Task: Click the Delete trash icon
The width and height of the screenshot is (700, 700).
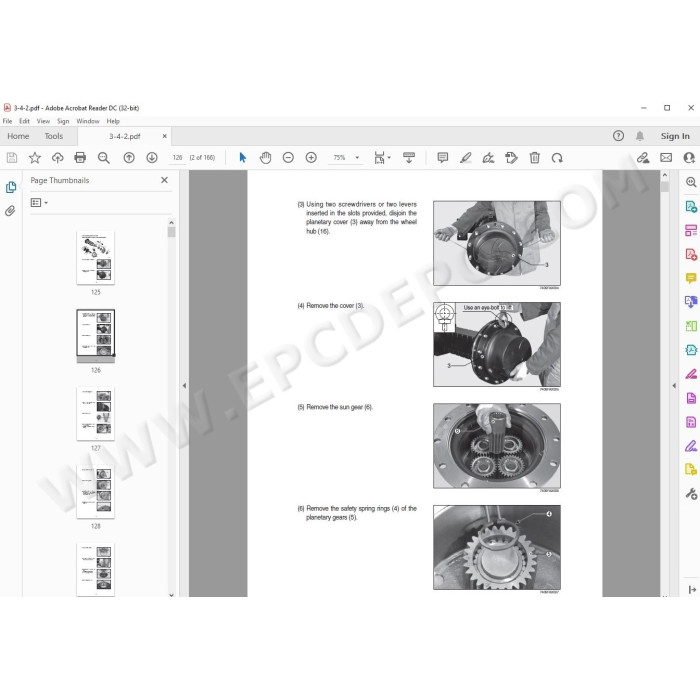Action: [x=534, y=158]
